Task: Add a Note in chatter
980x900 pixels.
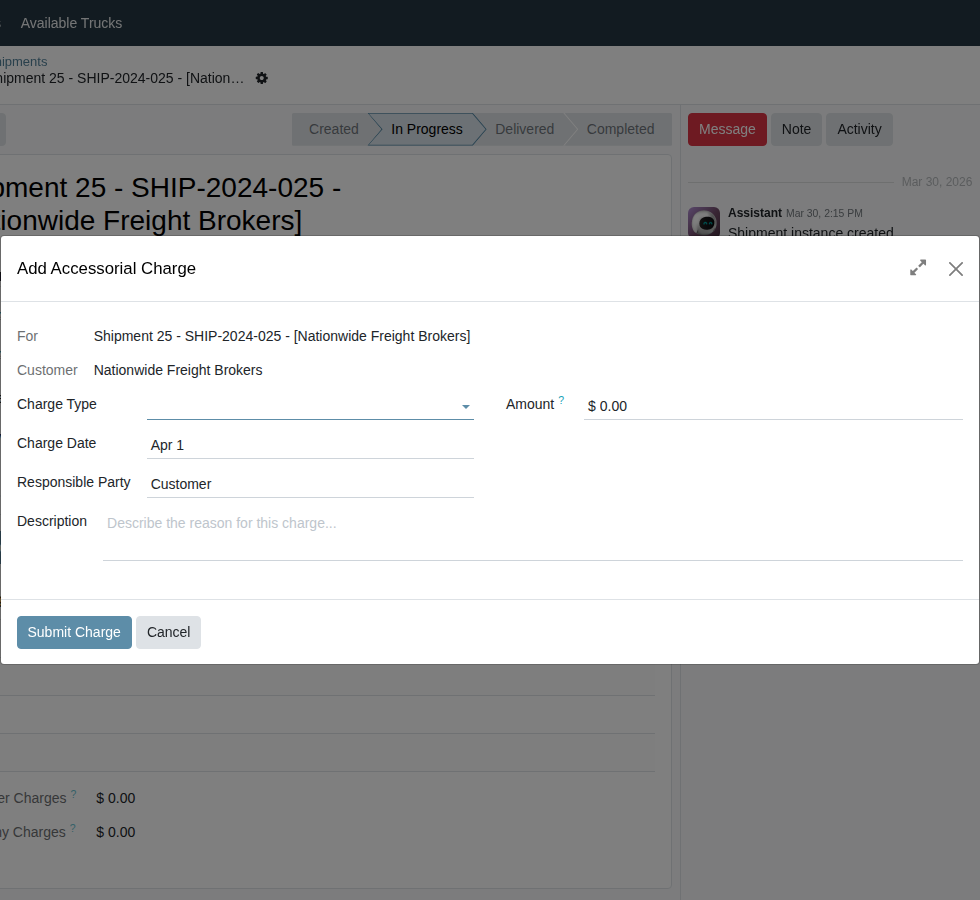Action: click(x=796, y=129)
